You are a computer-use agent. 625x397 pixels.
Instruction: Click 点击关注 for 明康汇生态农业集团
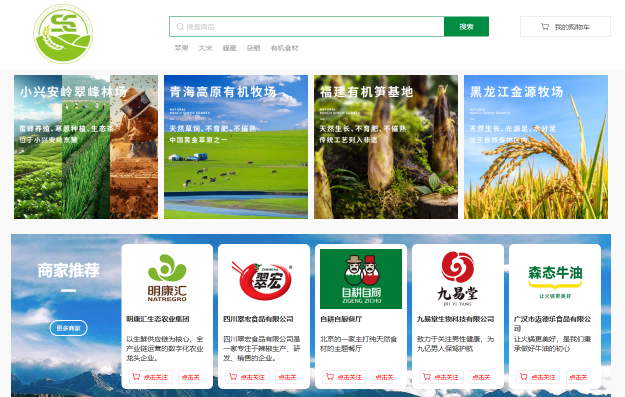(x=151, y=377)
